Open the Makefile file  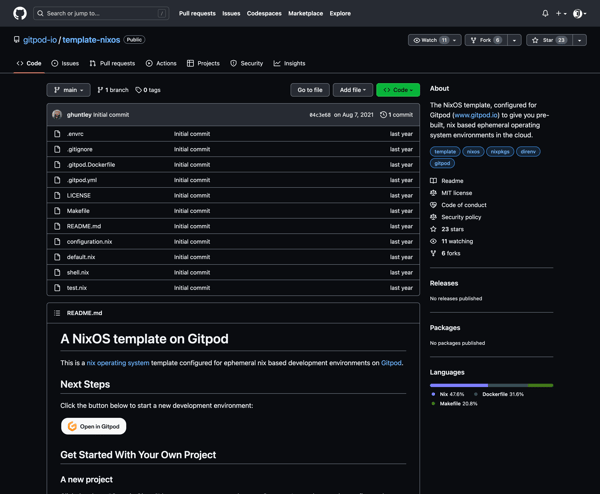tap(78, 211)
